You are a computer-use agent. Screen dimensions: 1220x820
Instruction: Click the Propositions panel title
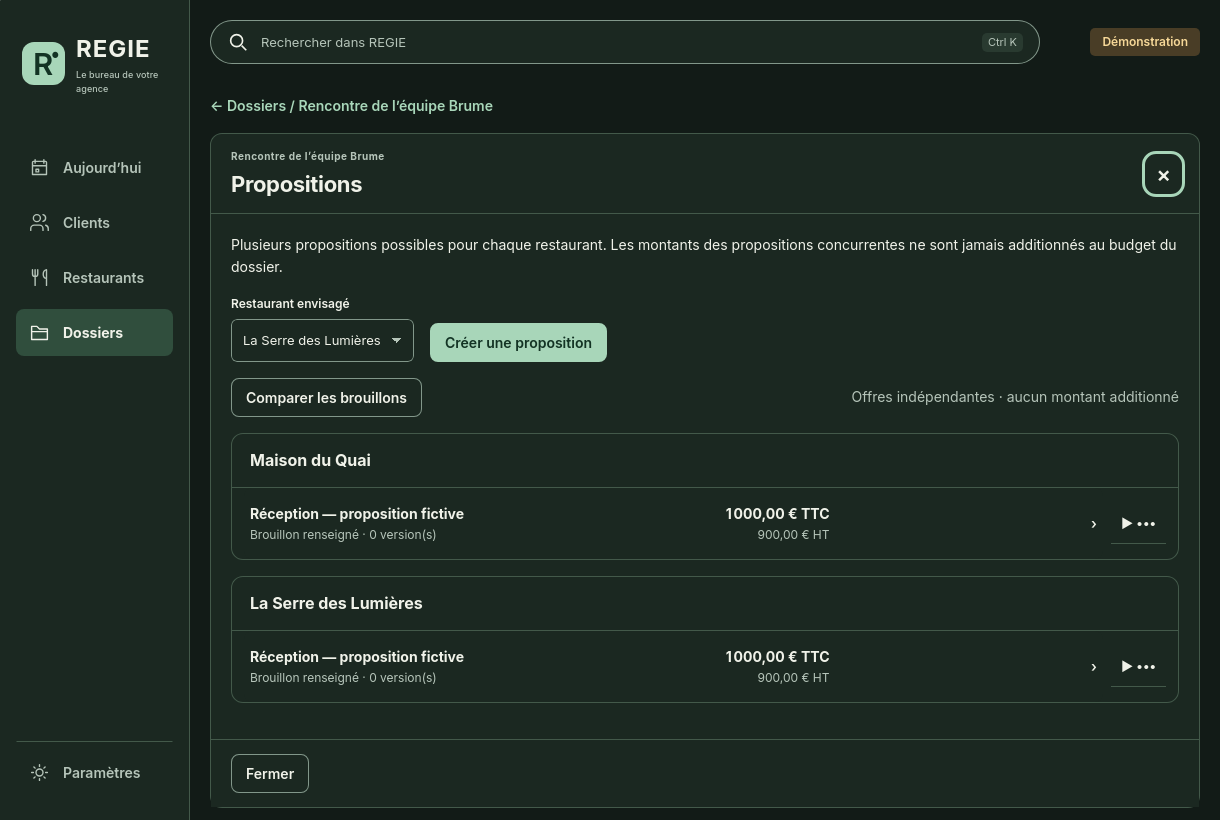pyautogui.click(x=296, y=184)
